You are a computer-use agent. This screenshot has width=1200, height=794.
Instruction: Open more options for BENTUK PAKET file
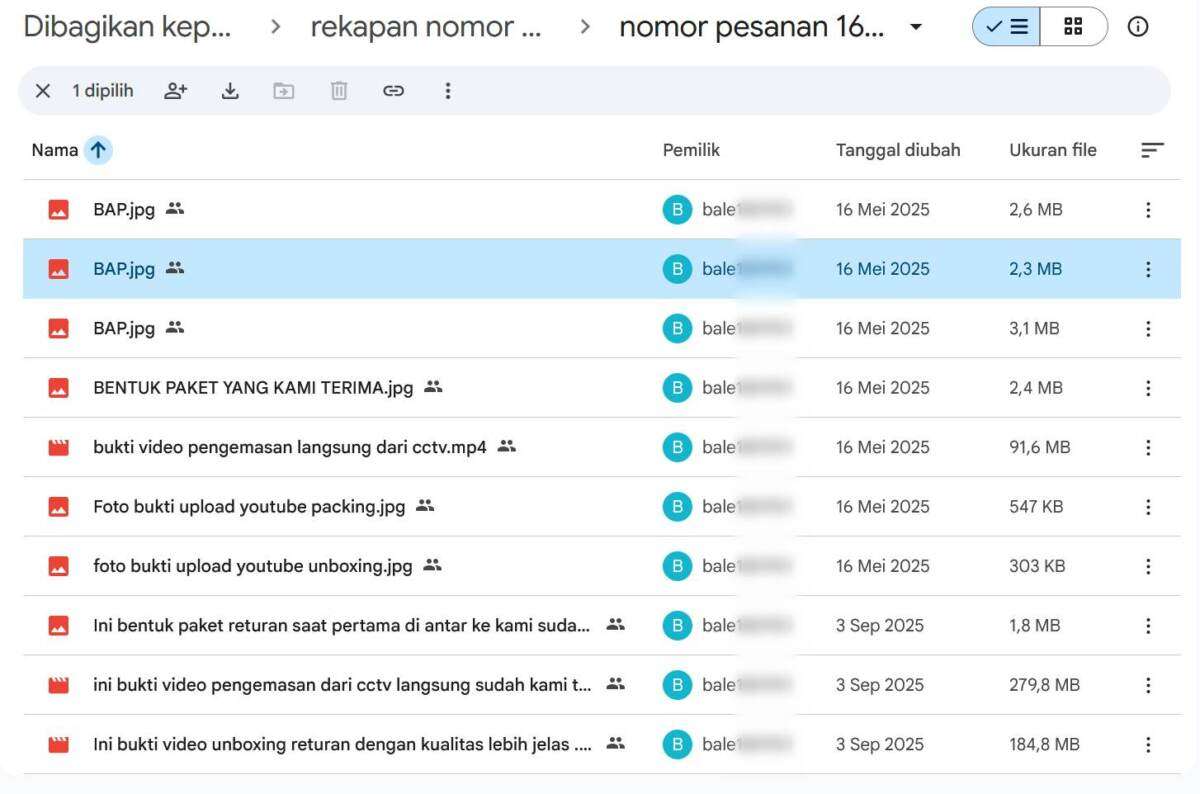click(1147, 388)
